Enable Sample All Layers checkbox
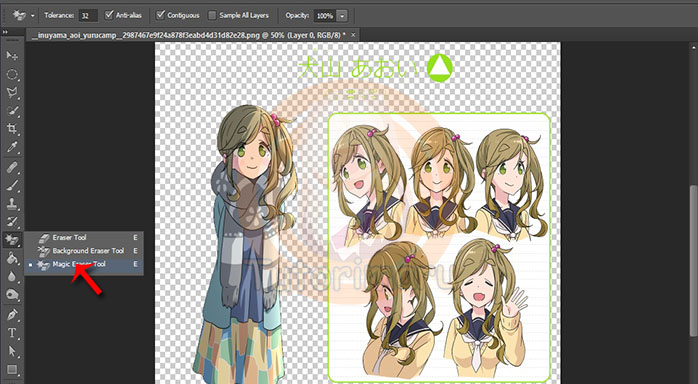 (x=212, y=15)
